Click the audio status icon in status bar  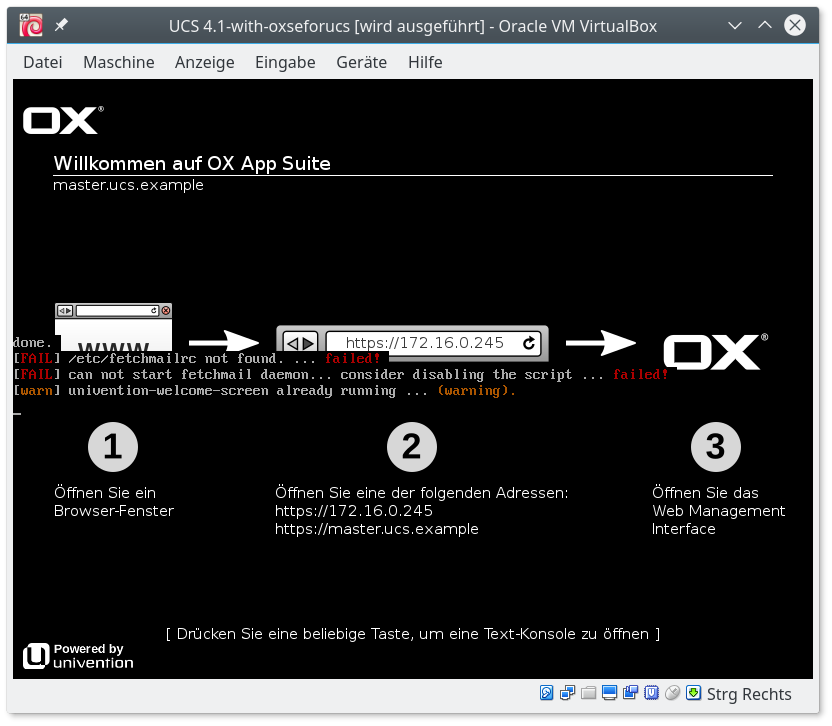(x=547, y=693)
